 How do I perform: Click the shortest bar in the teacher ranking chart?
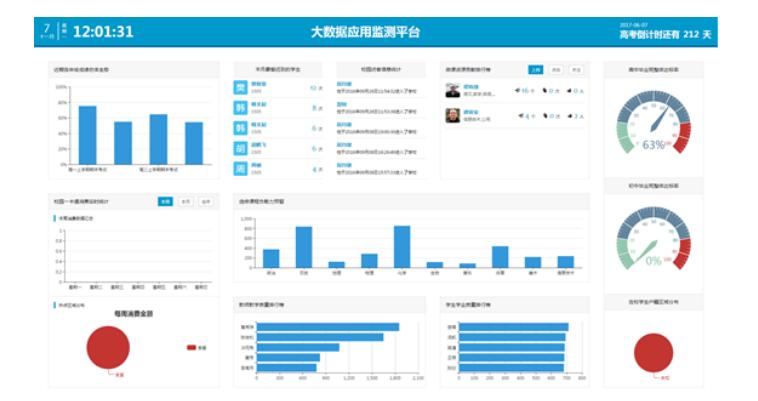[286, 368]
